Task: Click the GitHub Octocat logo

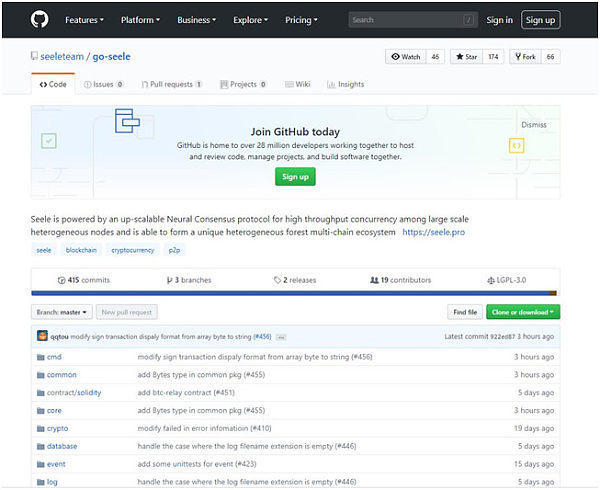Action: tap(39, 20)
